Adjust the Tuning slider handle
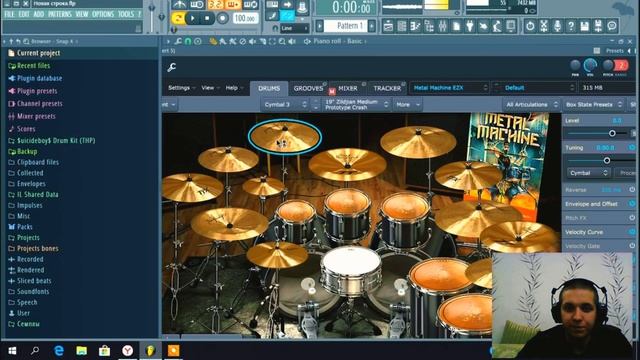640x360 pixels. pos(607,160)
